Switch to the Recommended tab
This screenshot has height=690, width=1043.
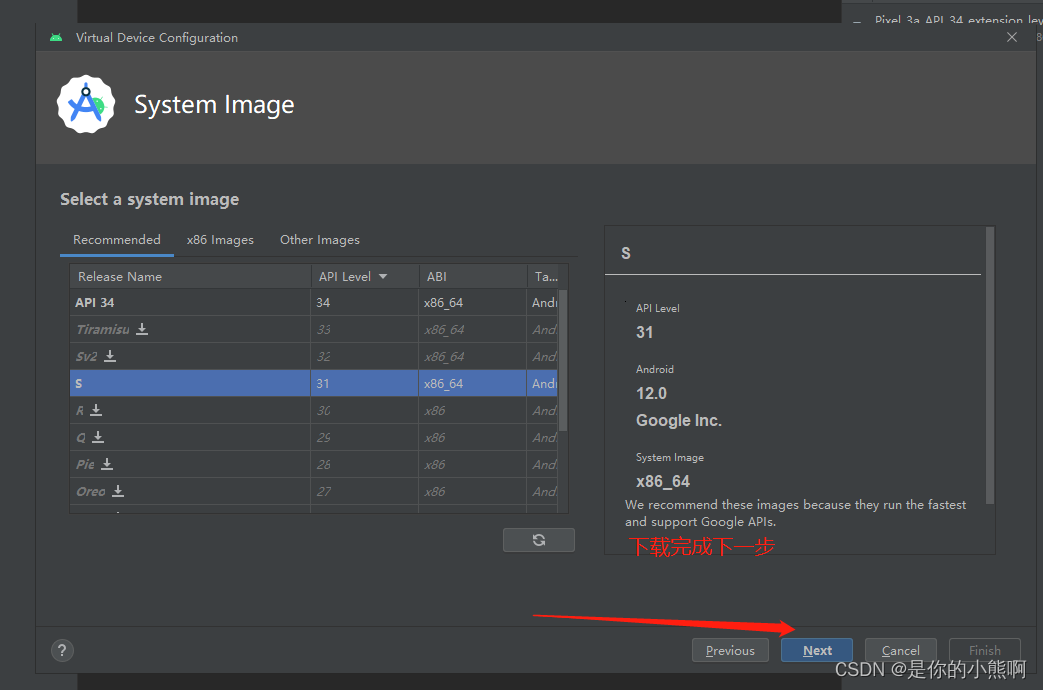coord(117,240)
